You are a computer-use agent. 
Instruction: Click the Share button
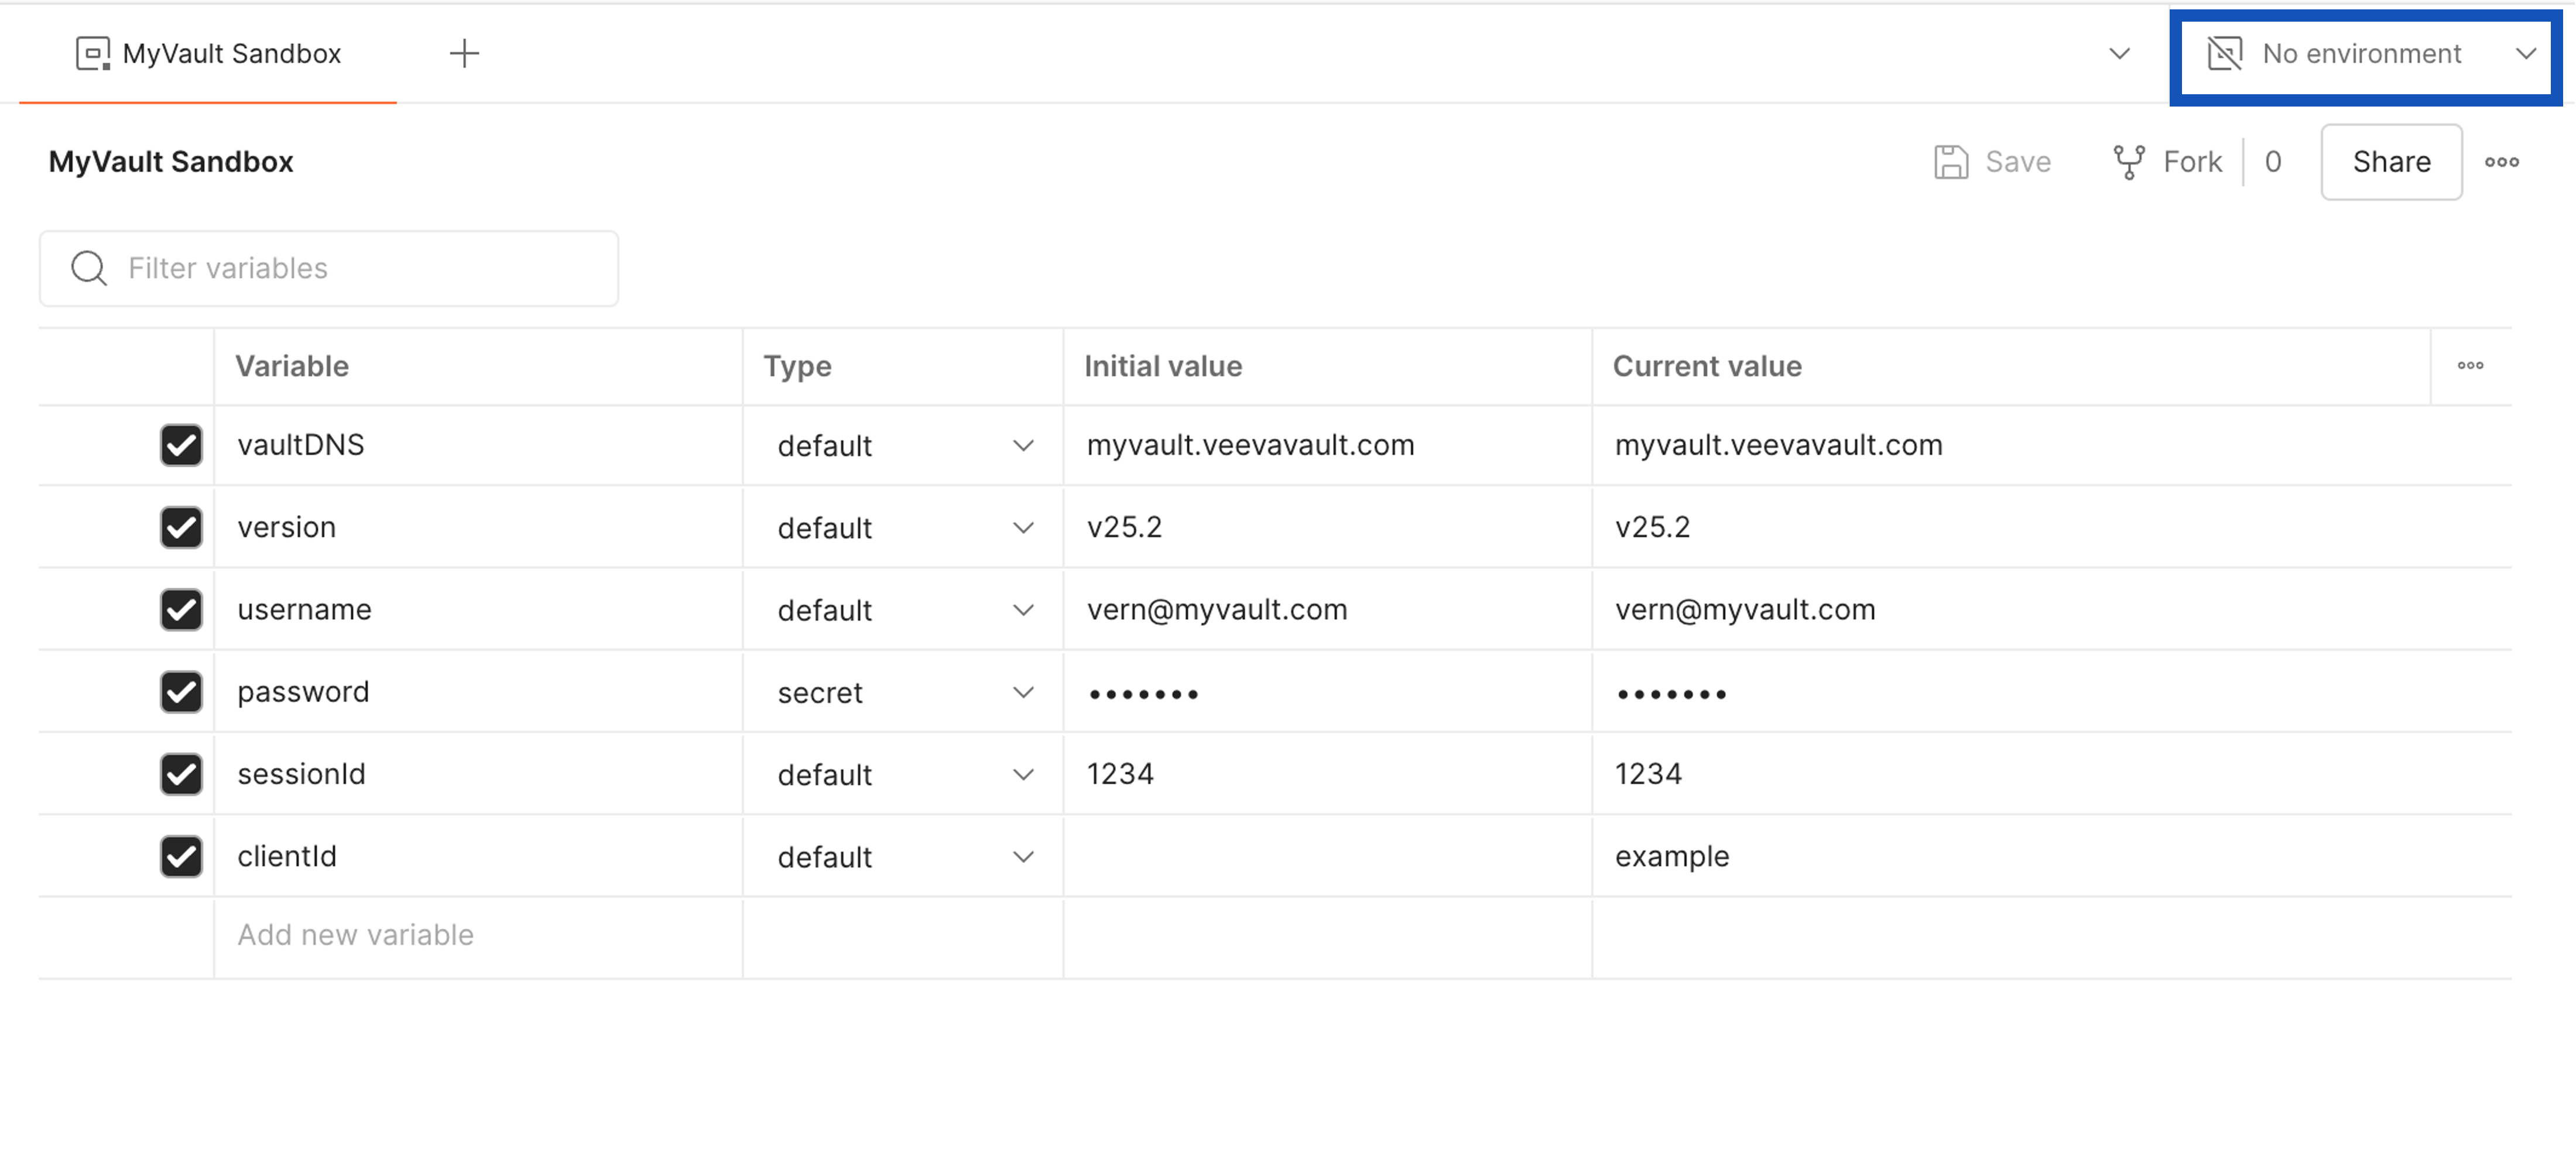coord(2390,162)
